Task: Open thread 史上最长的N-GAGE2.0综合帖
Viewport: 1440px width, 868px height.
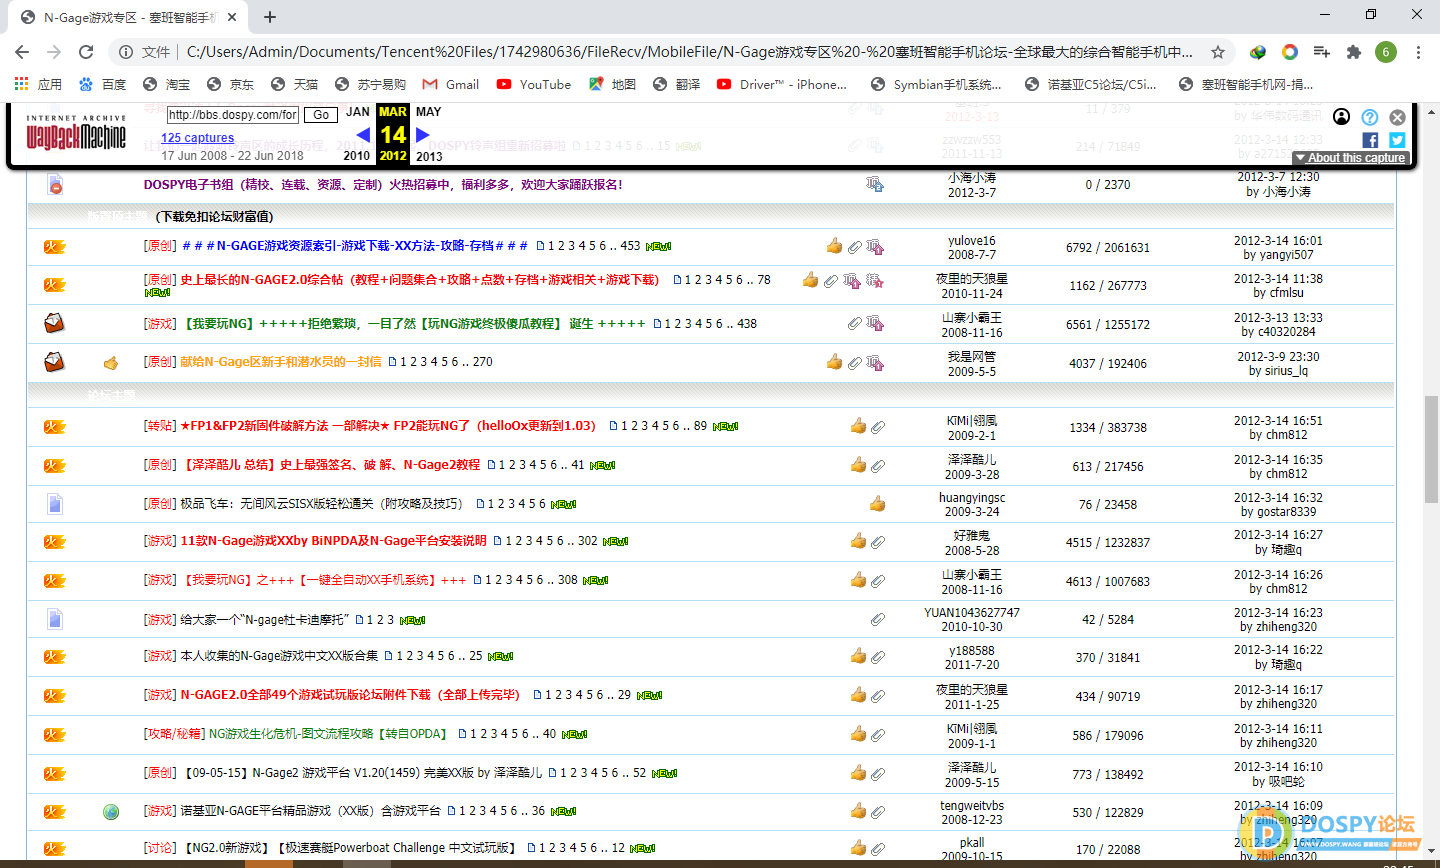Action: (420, 280)
